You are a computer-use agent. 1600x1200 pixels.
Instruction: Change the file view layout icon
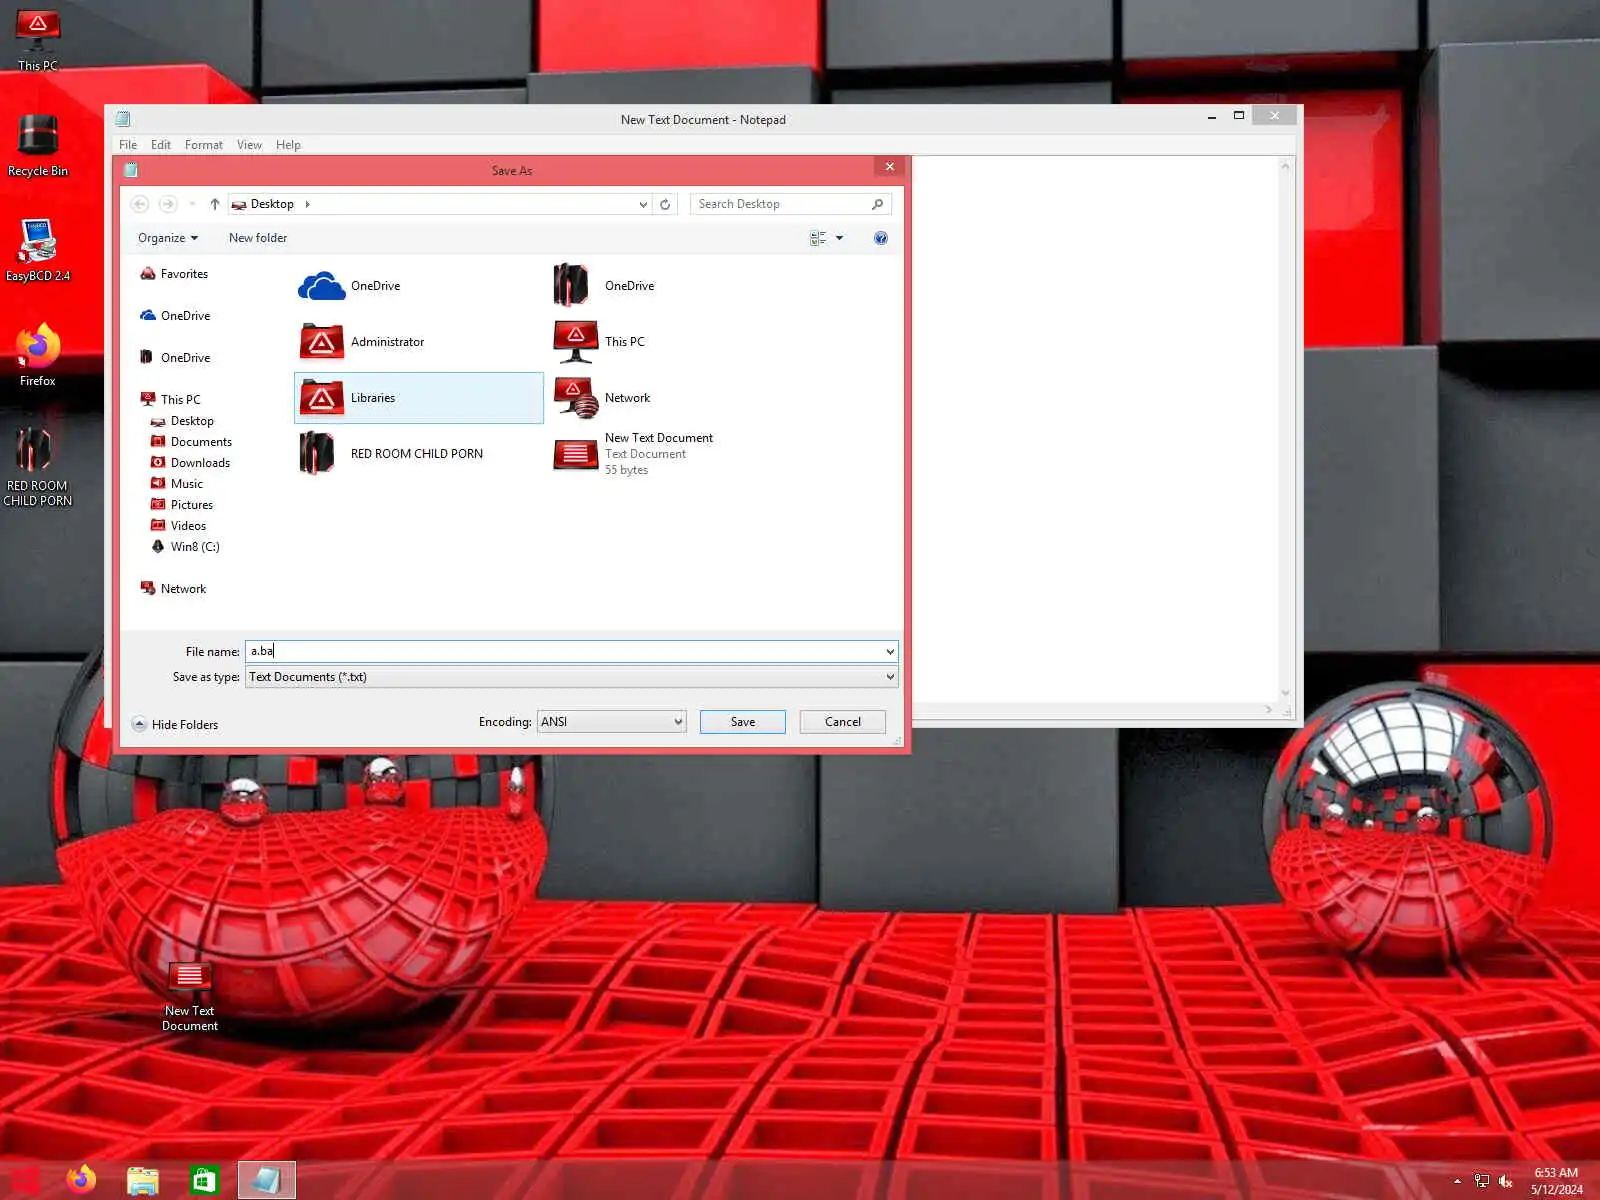tap(818, 238)
